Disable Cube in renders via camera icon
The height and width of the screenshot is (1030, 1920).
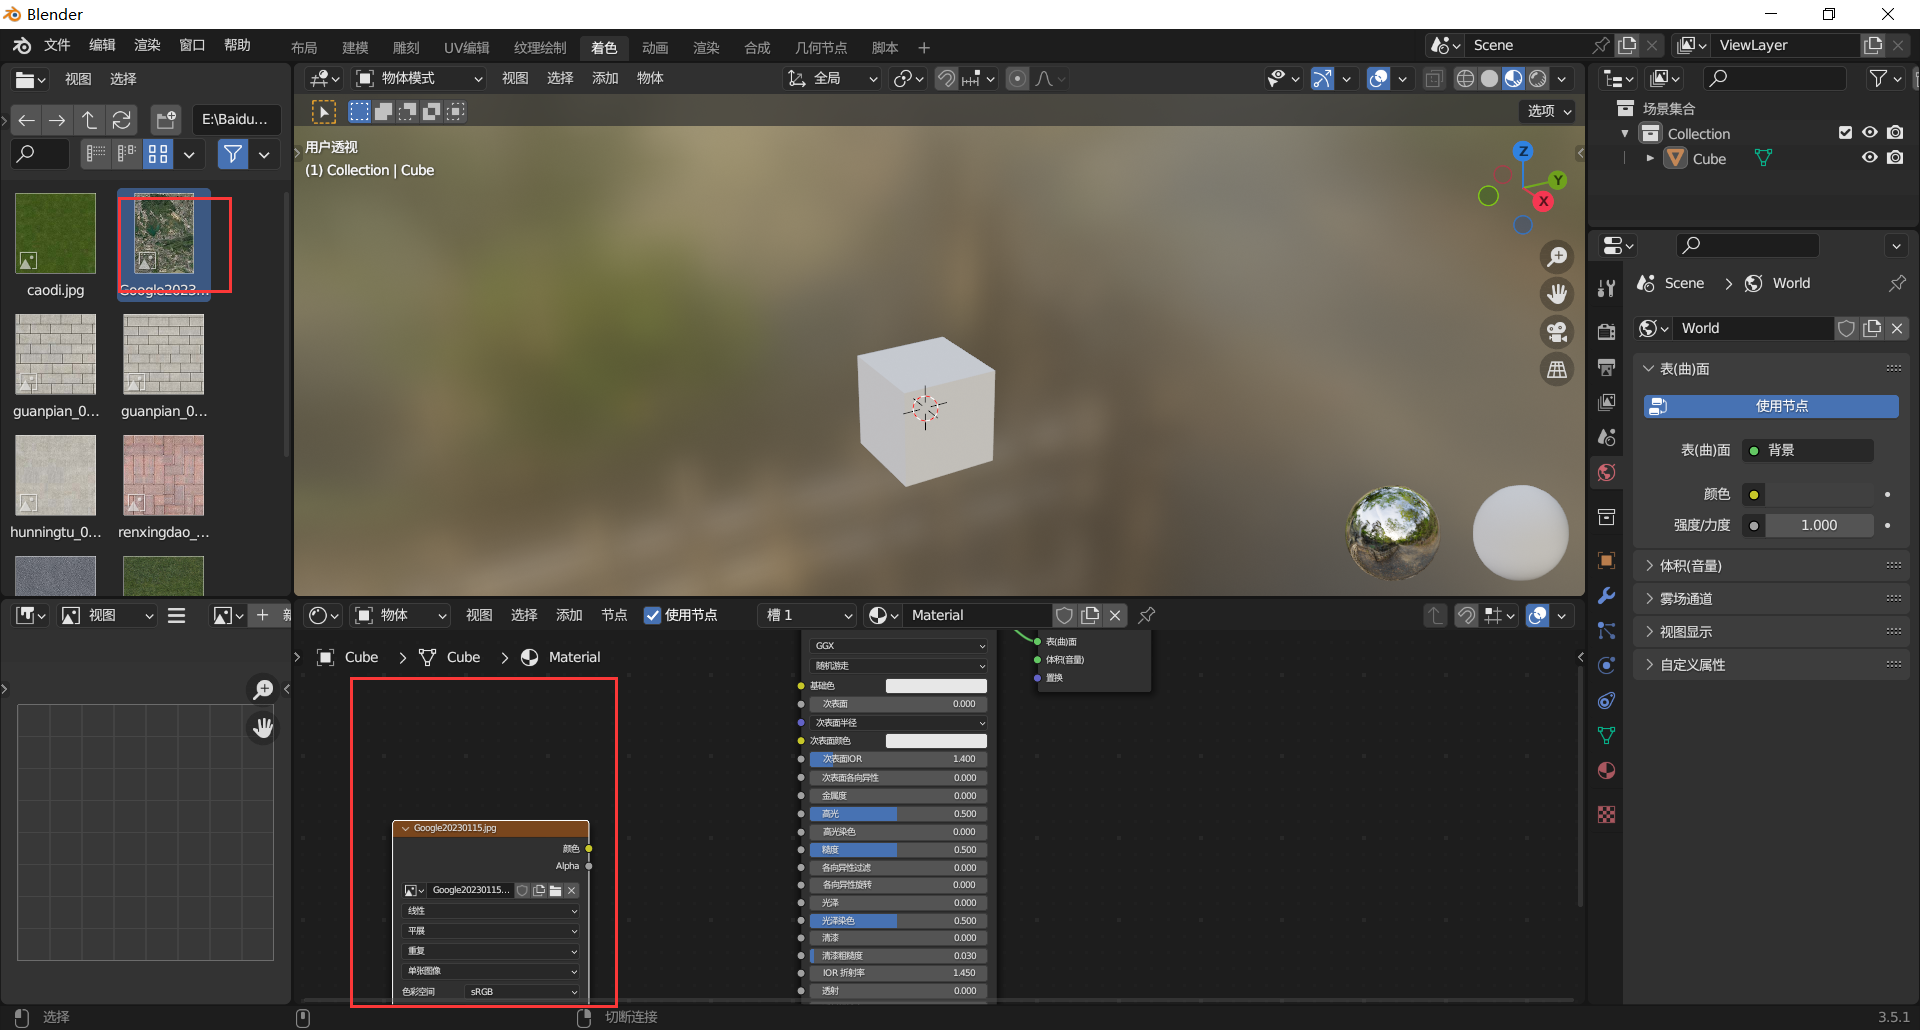click(x=1895, y=158)
